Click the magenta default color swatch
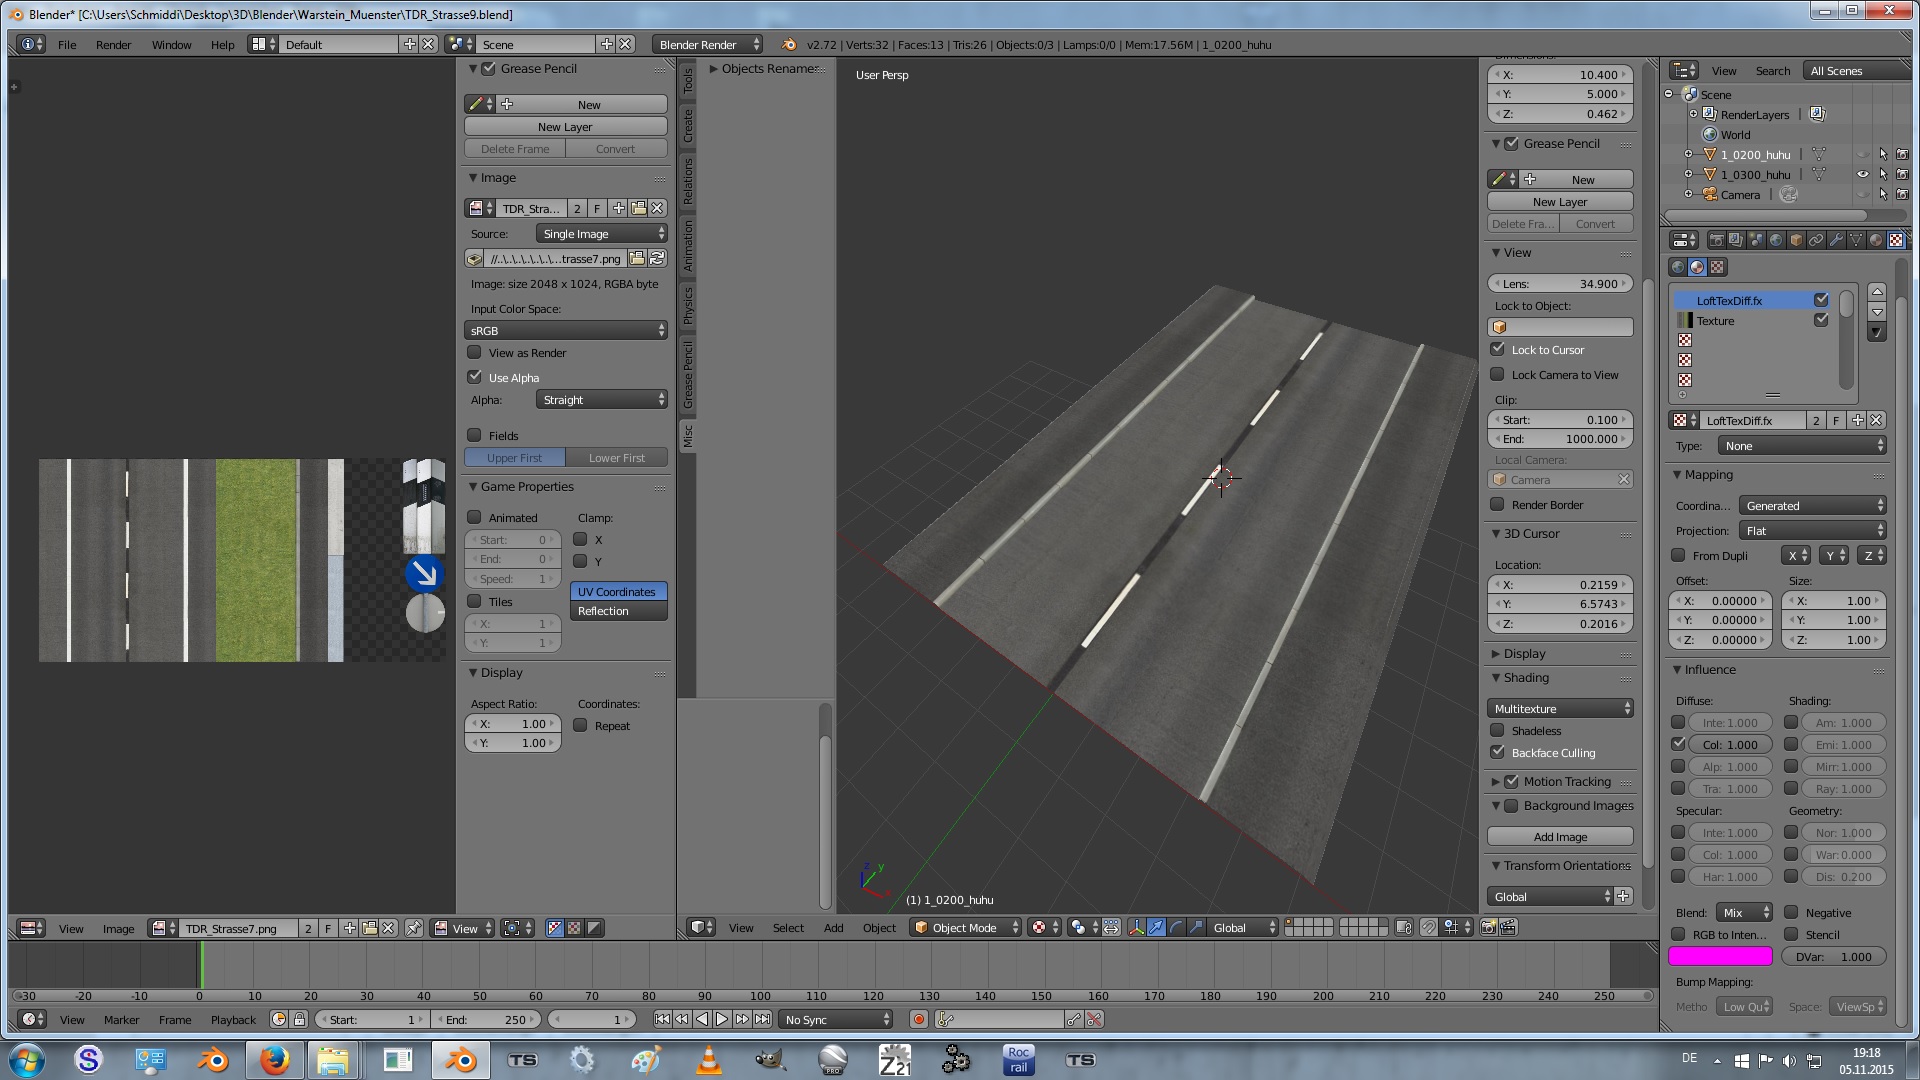 click(x=1720, y=956)
